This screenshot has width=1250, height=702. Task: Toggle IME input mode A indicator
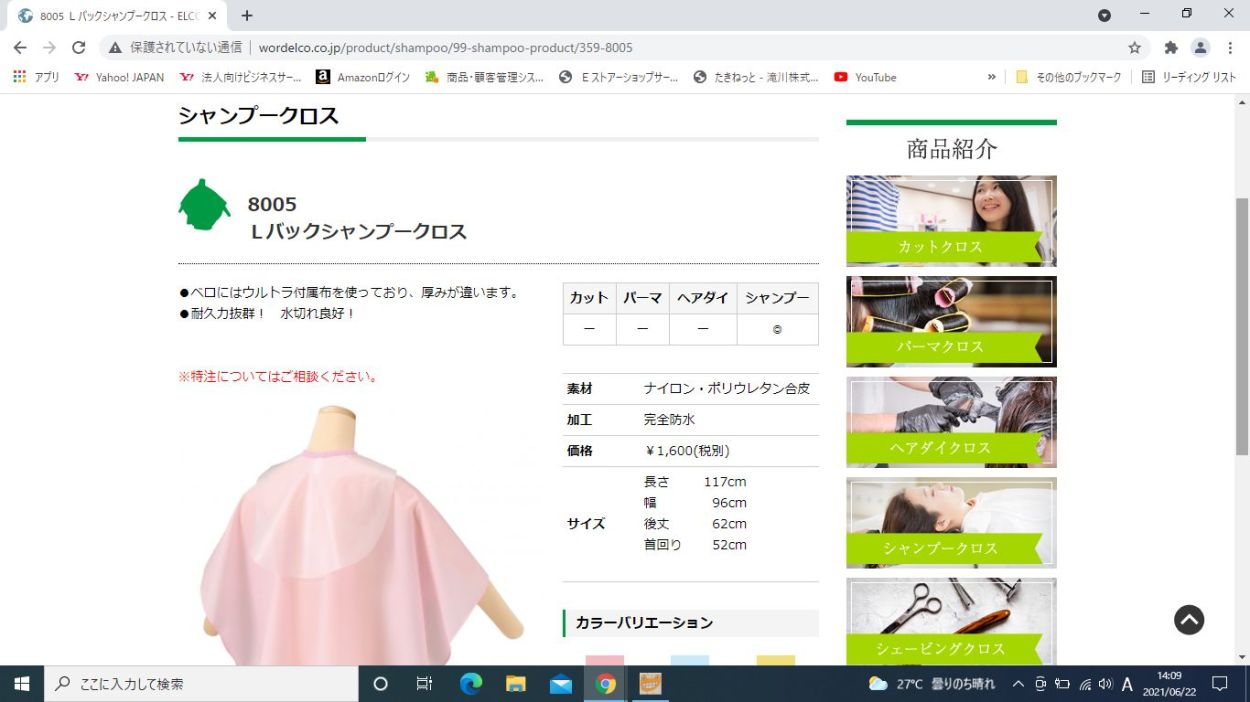point(1127,684)
